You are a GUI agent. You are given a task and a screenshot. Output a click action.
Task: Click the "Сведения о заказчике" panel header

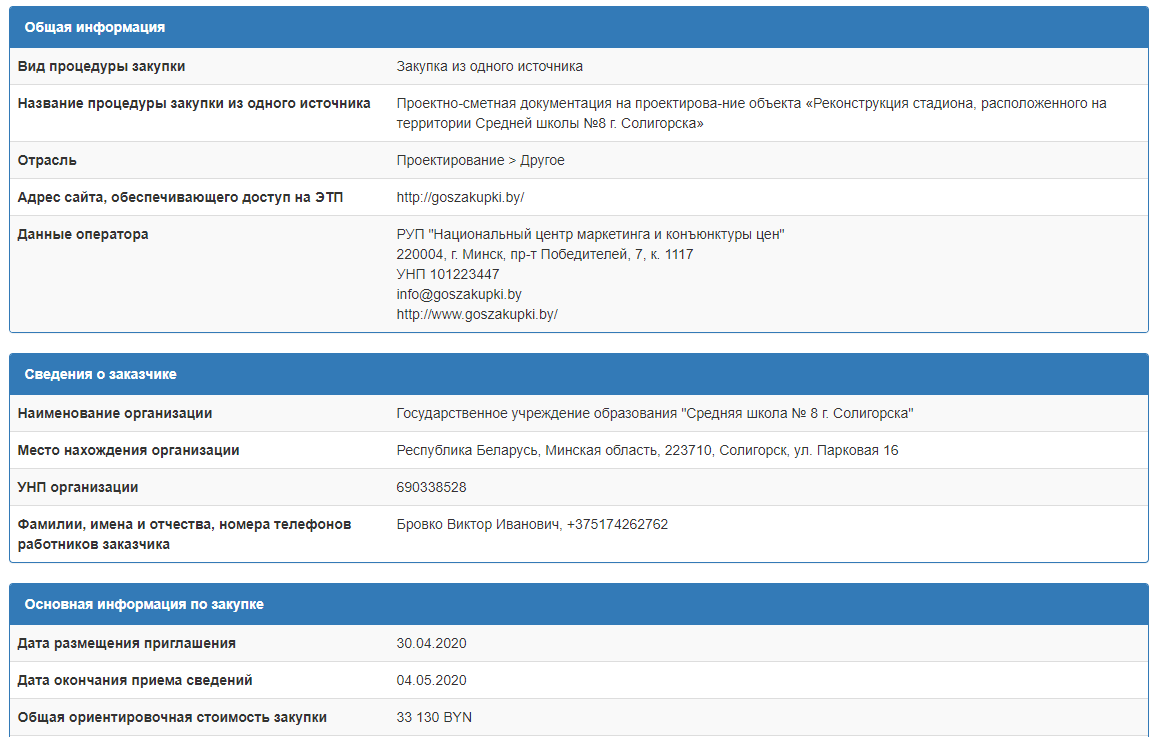(x=100, y=374)
